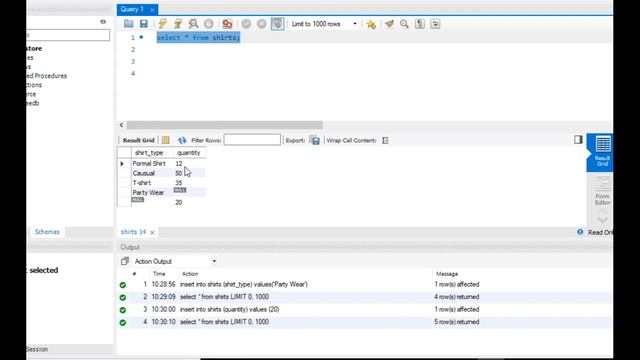Open the Schemas tab in navigator

(x=47, y=232)
